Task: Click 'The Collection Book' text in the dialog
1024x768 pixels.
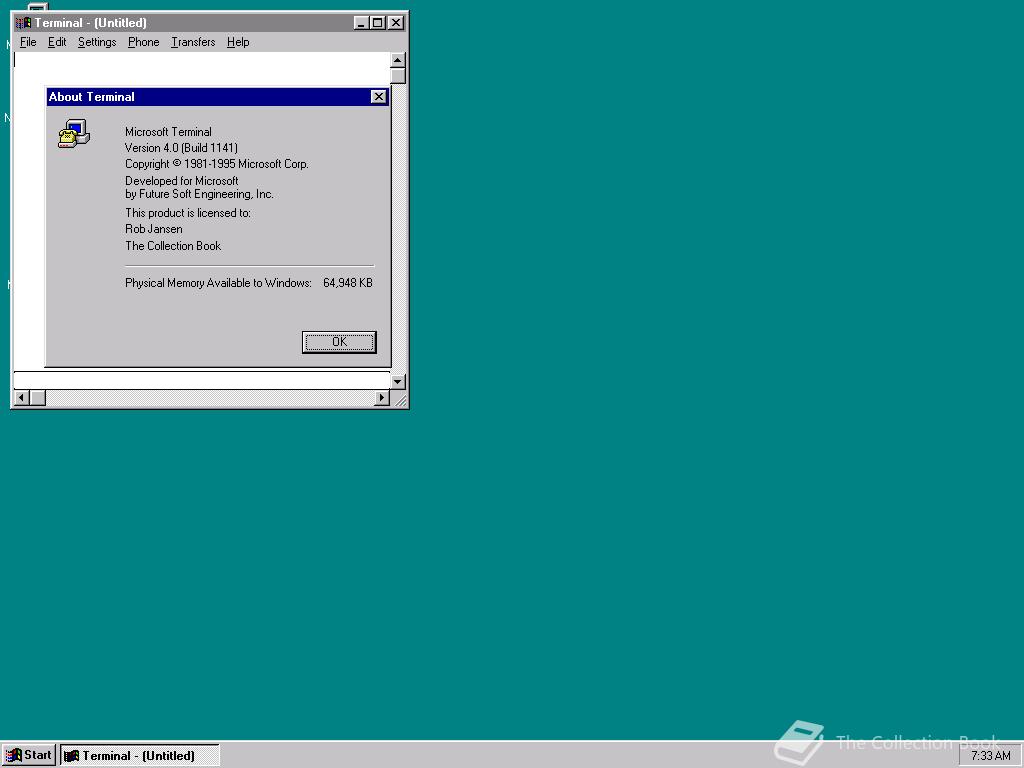Action: tap(173, 246)
